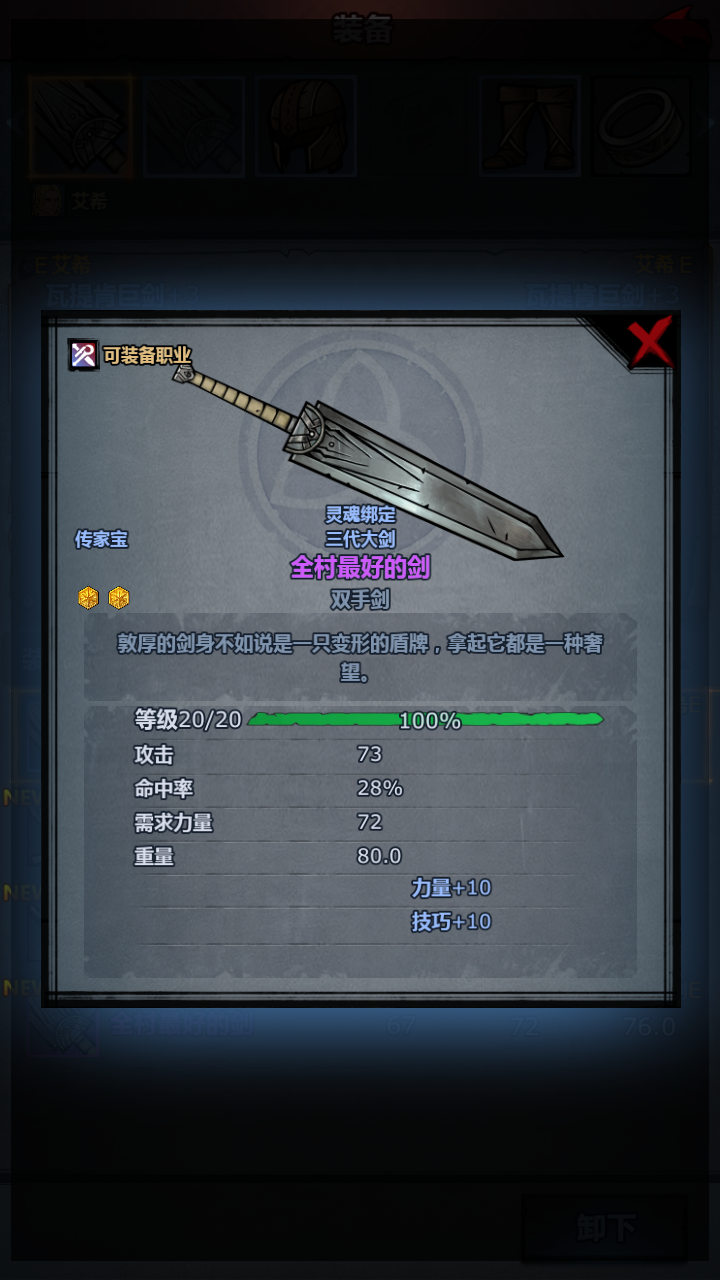Tap the 技巧+10 bonus stat
This screenshot has height=1280, width=720.
point(451,921)
